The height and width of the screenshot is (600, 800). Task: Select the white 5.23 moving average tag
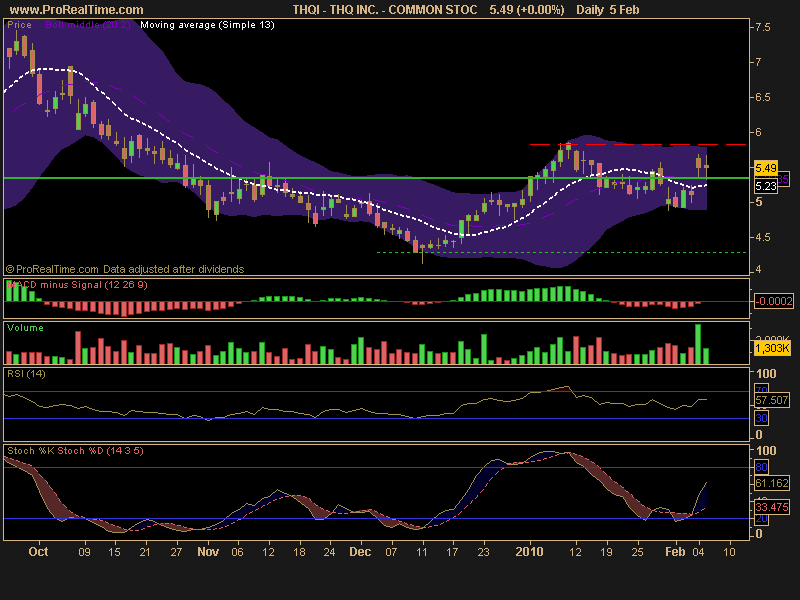[x=765, y=186]
